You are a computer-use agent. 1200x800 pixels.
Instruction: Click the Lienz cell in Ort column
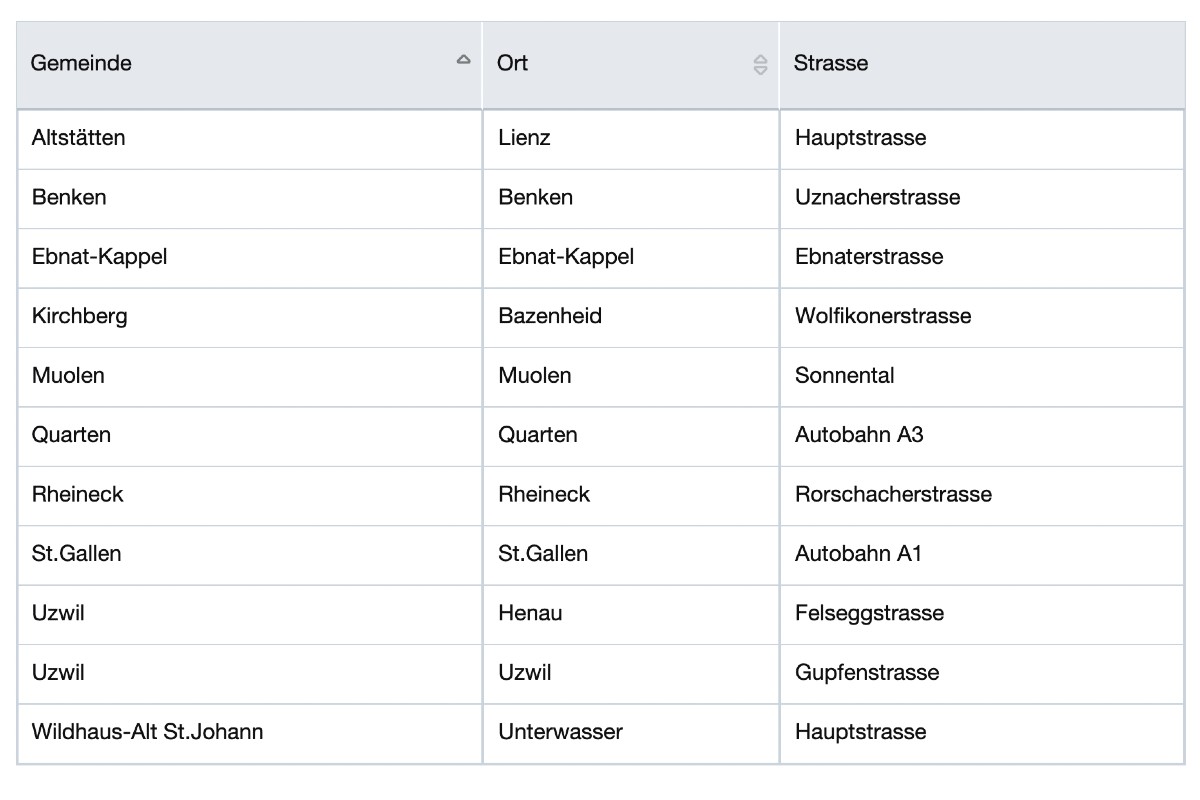[x=524, y=138]
